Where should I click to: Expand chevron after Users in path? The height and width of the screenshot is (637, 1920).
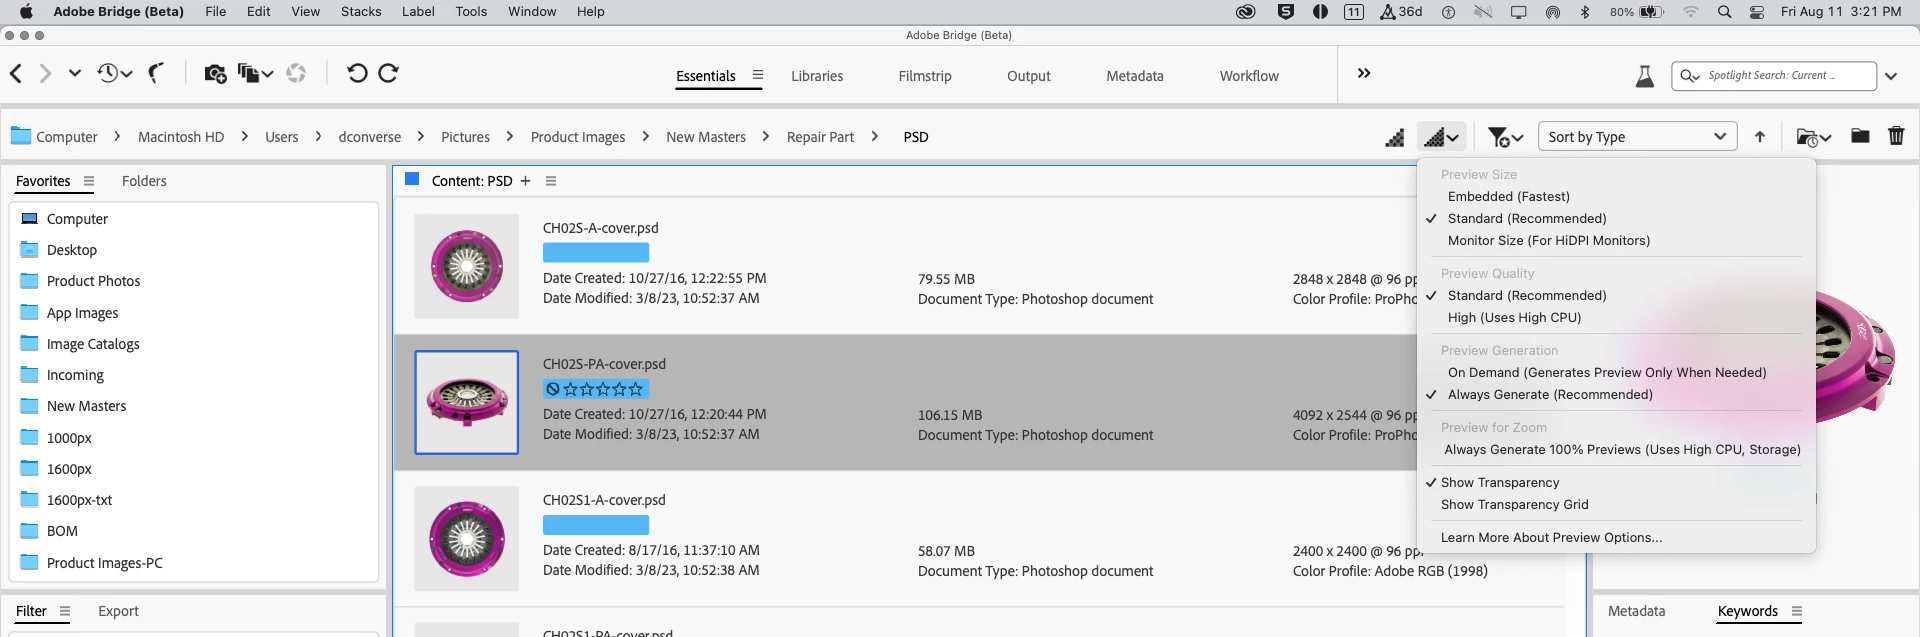[x=318, y=136]
